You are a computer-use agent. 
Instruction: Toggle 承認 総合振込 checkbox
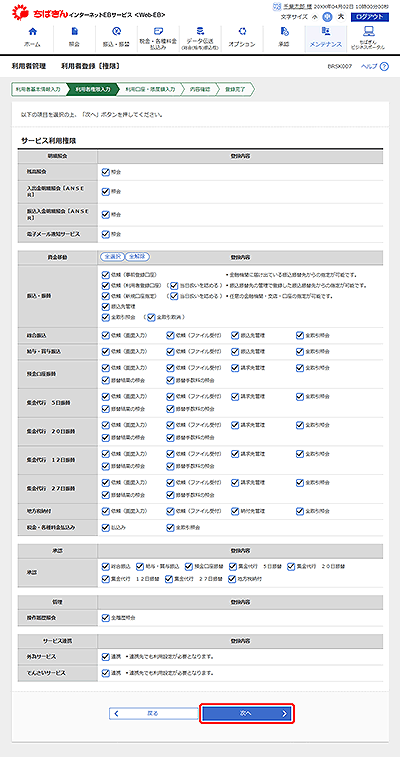(x=106, y=566)
